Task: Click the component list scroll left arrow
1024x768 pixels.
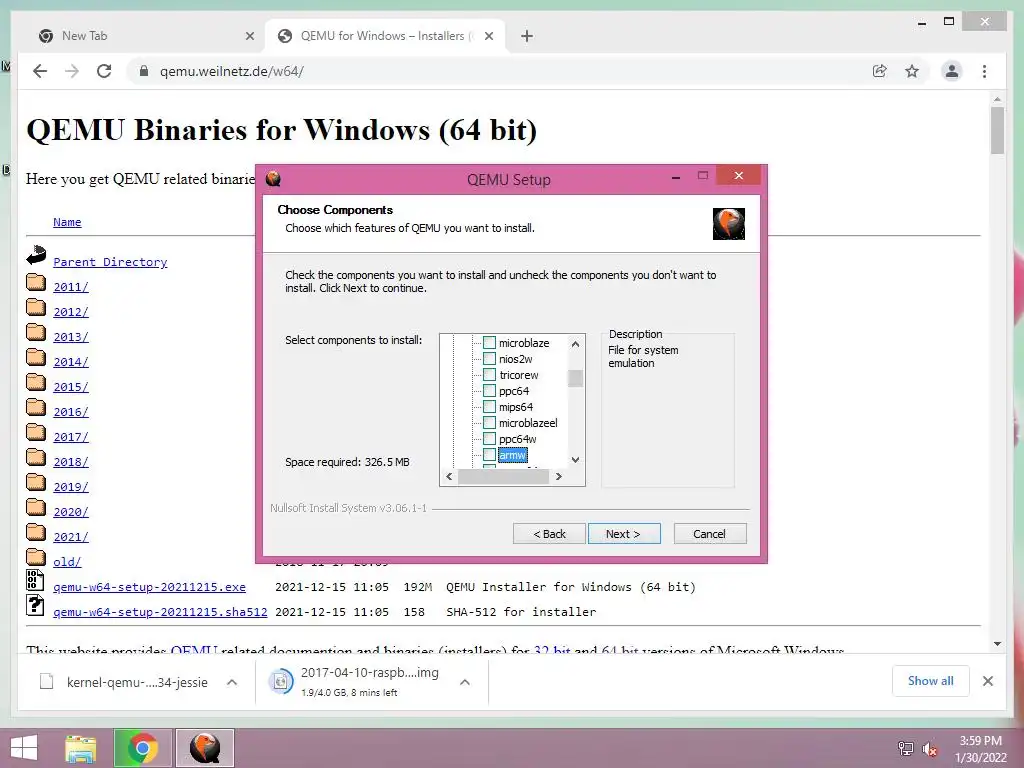Action: pyautogui.click(x=449, y=477)
